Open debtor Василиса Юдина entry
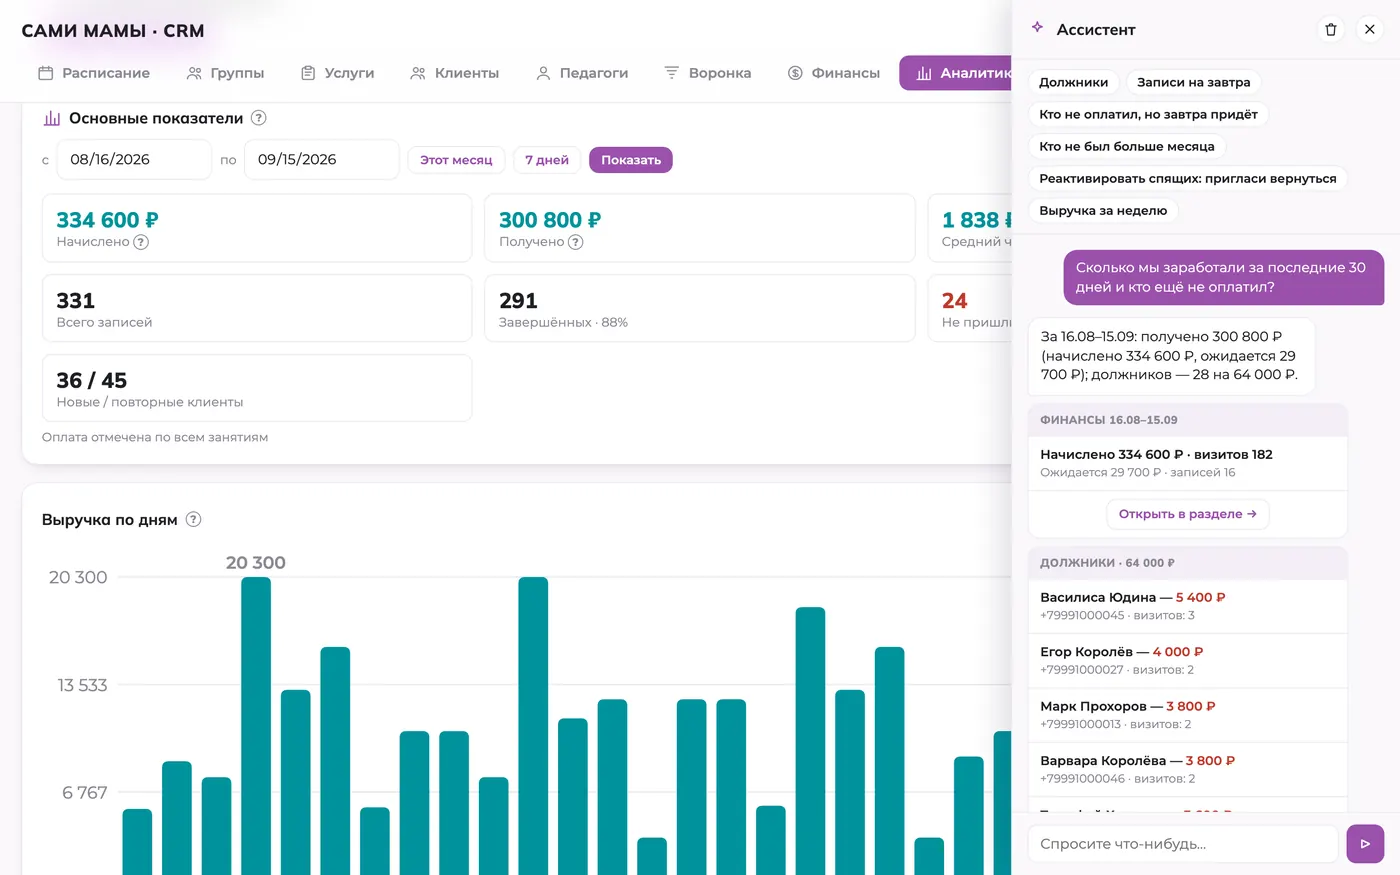 click(x=1188, y=606)
